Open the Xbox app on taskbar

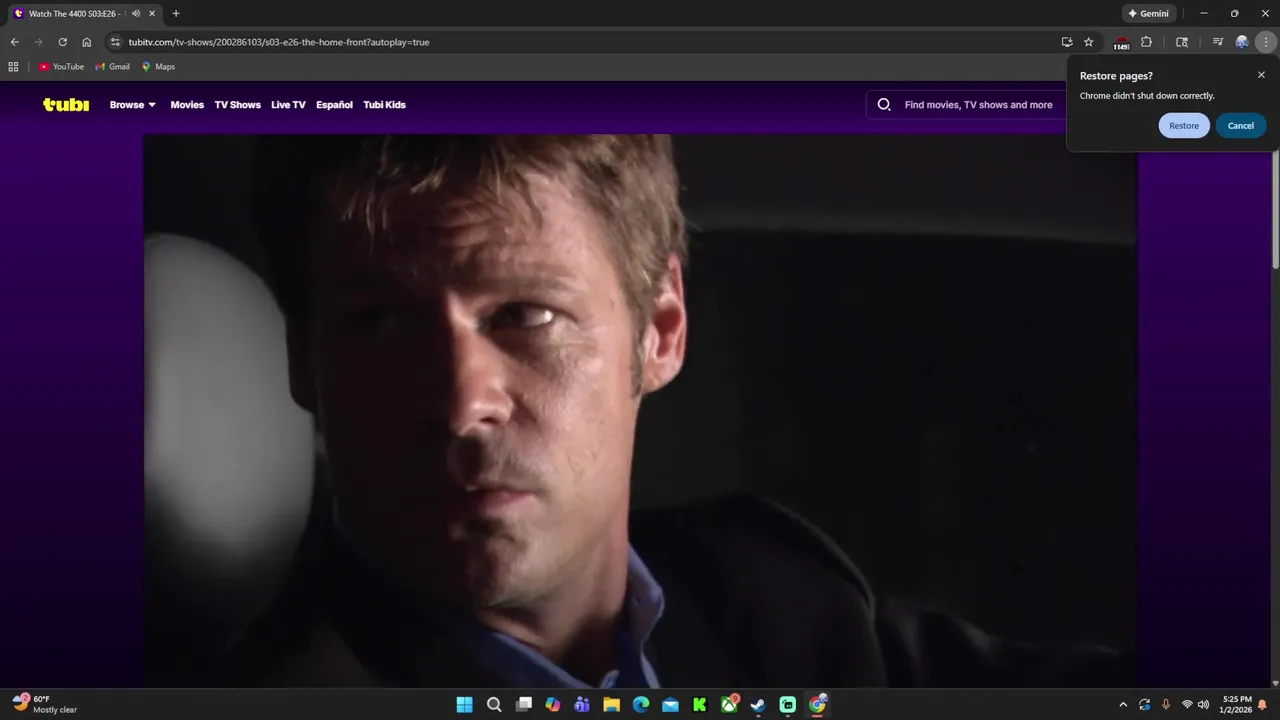pos(729,704)
